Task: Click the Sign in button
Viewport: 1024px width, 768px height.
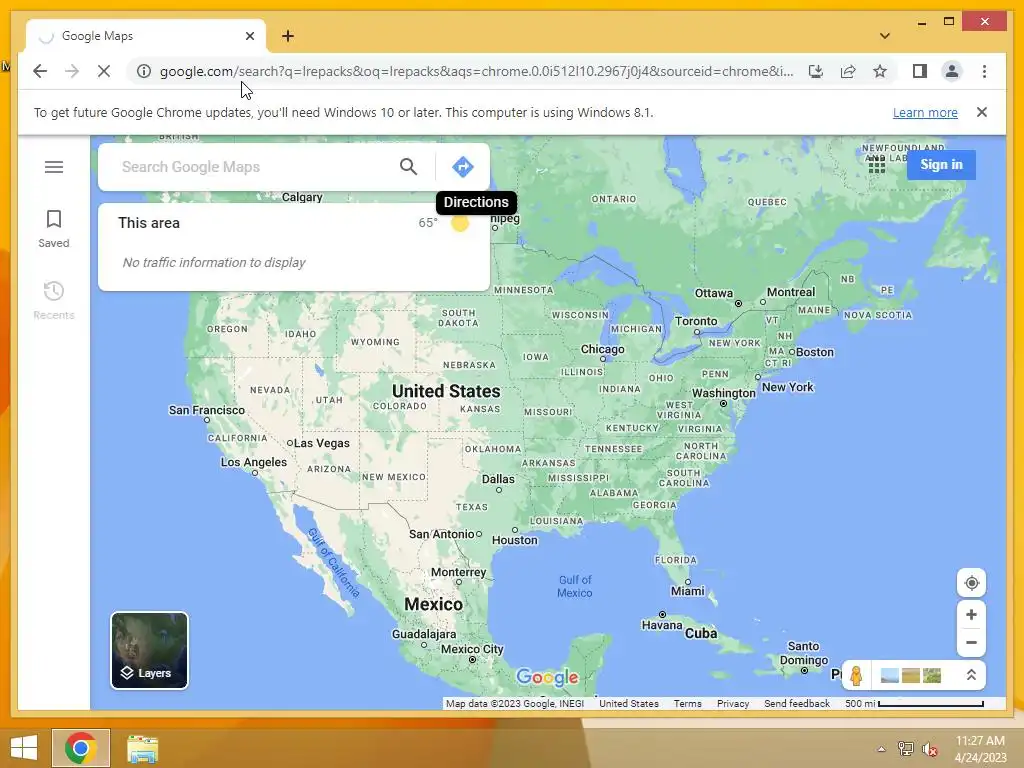Action: tap(941, 165)
